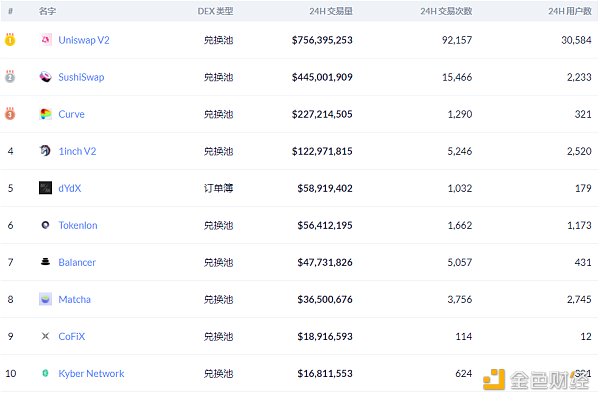
Task: Click the 1,662 transactions value
Action: pos(460,225)
